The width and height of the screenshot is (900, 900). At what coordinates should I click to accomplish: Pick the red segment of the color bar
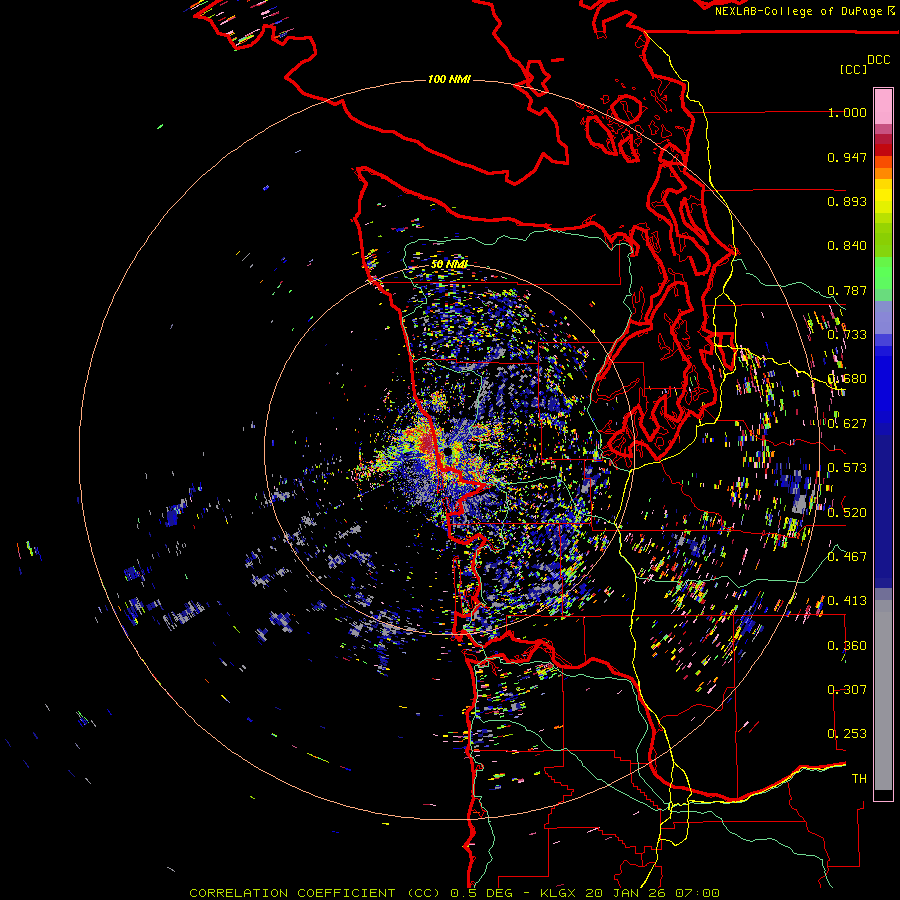tap(883, 149)
